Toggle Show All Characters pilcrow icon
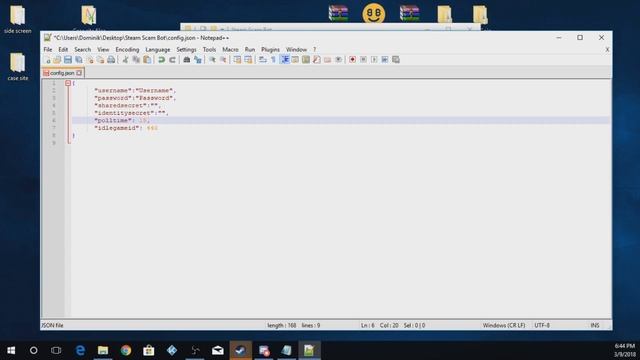The image size is (640, 360). point(273,60)
